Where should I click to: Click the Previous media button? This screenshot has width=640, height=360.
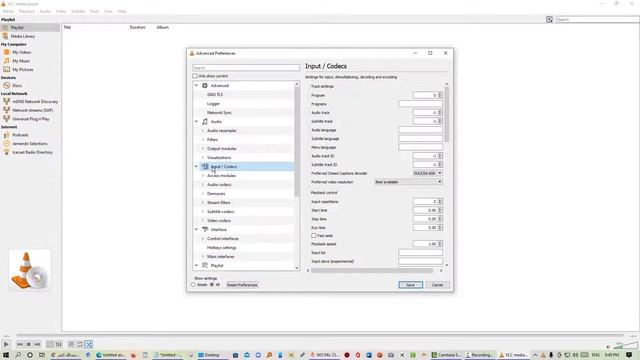pos(20,344)
